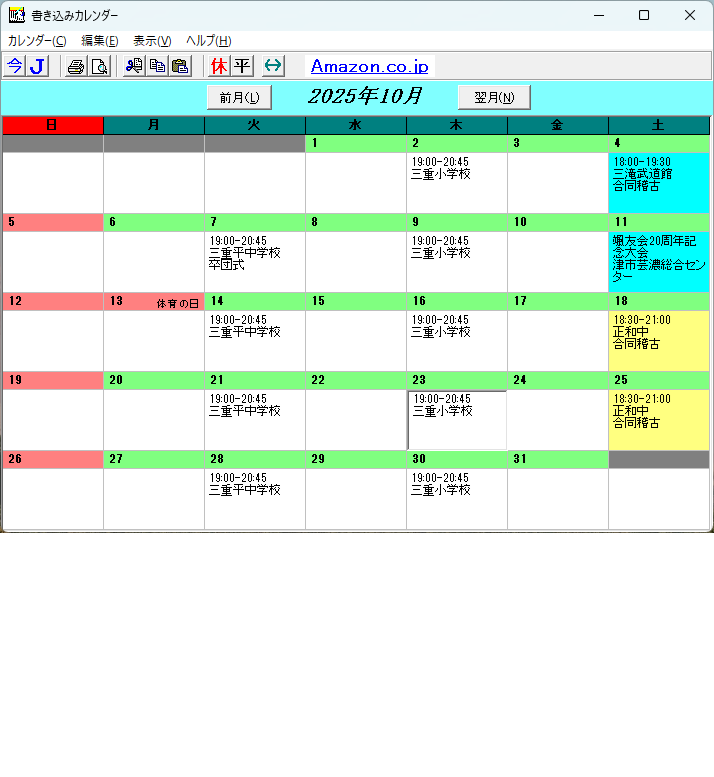Click the 今 (today) toolbar icon
Screen dimensions: 714x777
[x=14, y=66]
